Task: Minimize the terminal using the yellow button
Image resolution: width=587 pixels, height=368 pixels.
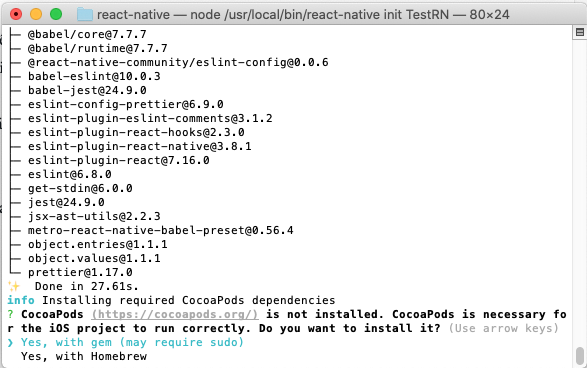Action: (36, 14)
